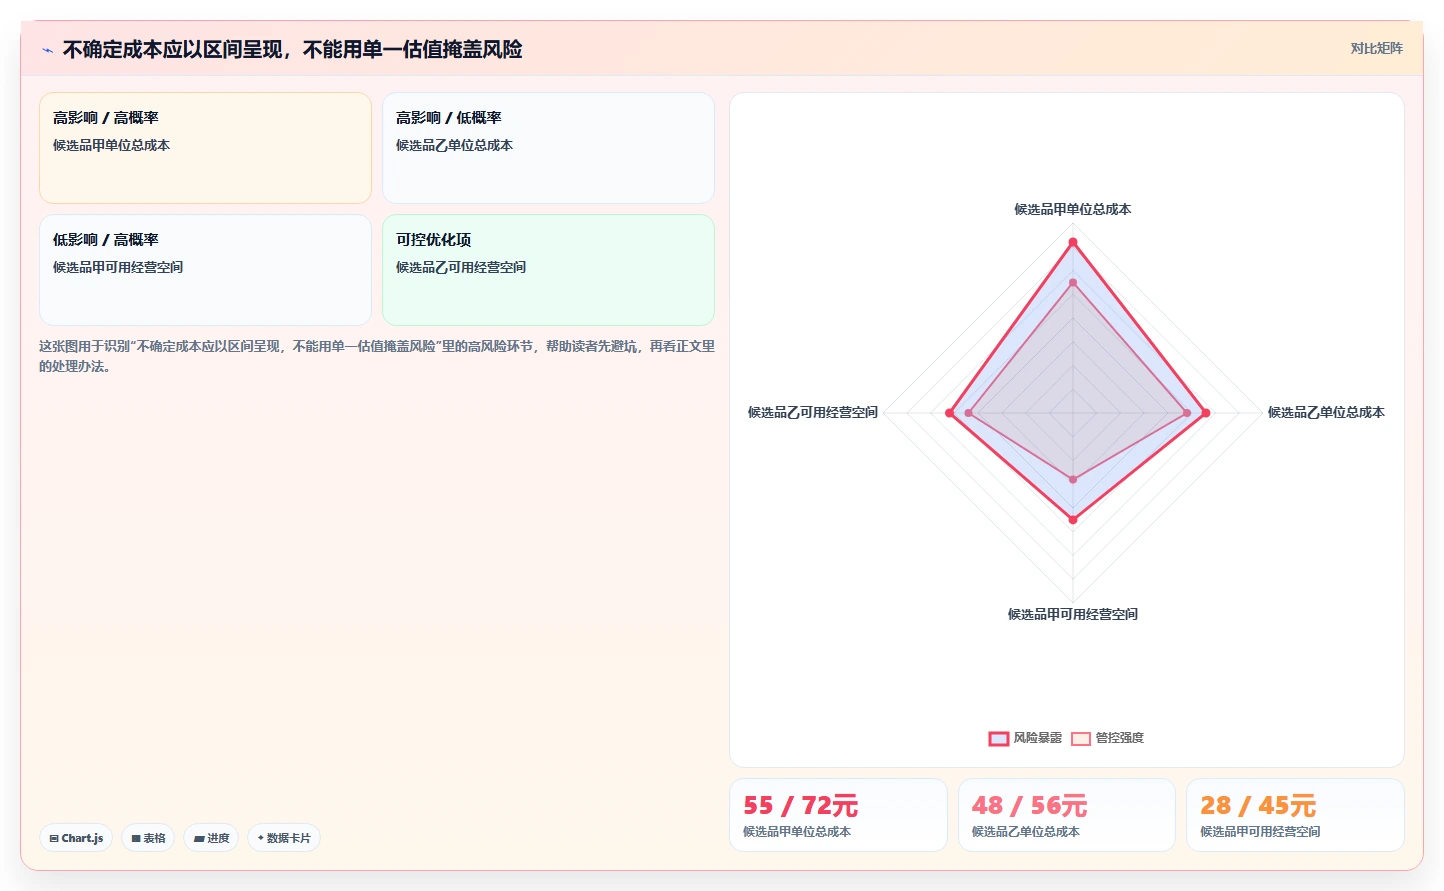Select the 48 / 56元 stat card
The width and height of the screenshot is (1444, 891).
point(1066,815)
